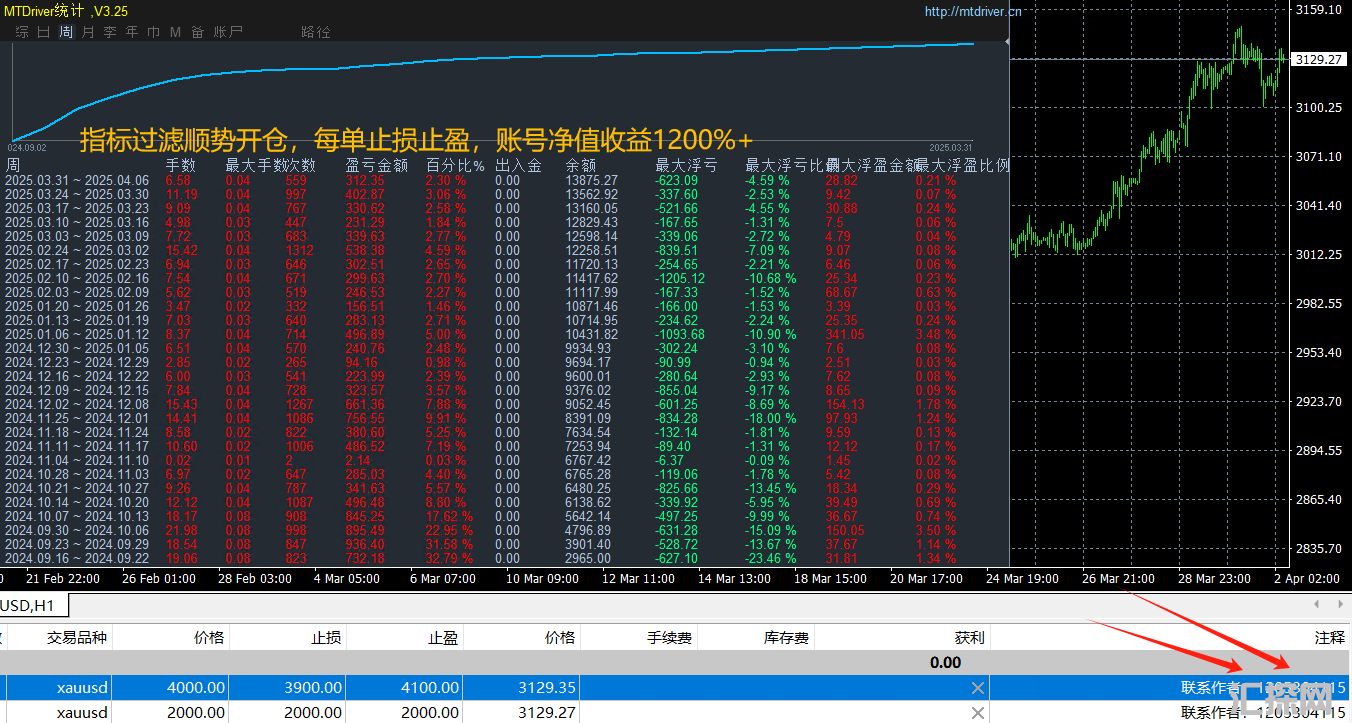1352x723 pixels.
Task: Select the 月 (month) statistics tab
Action: point(88,32)
